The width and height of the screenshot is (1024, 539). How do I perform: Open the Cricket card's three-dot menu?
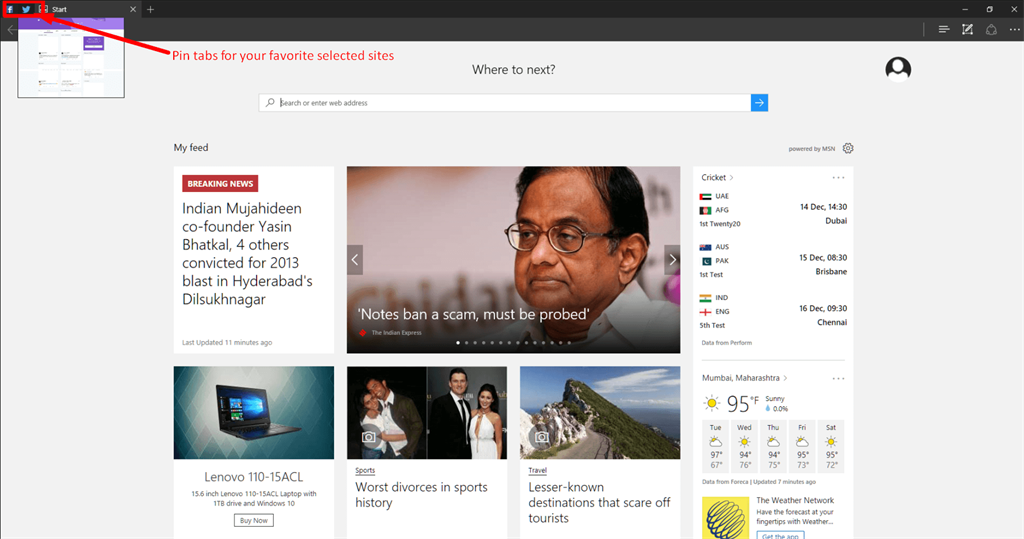tap(838, 178)
